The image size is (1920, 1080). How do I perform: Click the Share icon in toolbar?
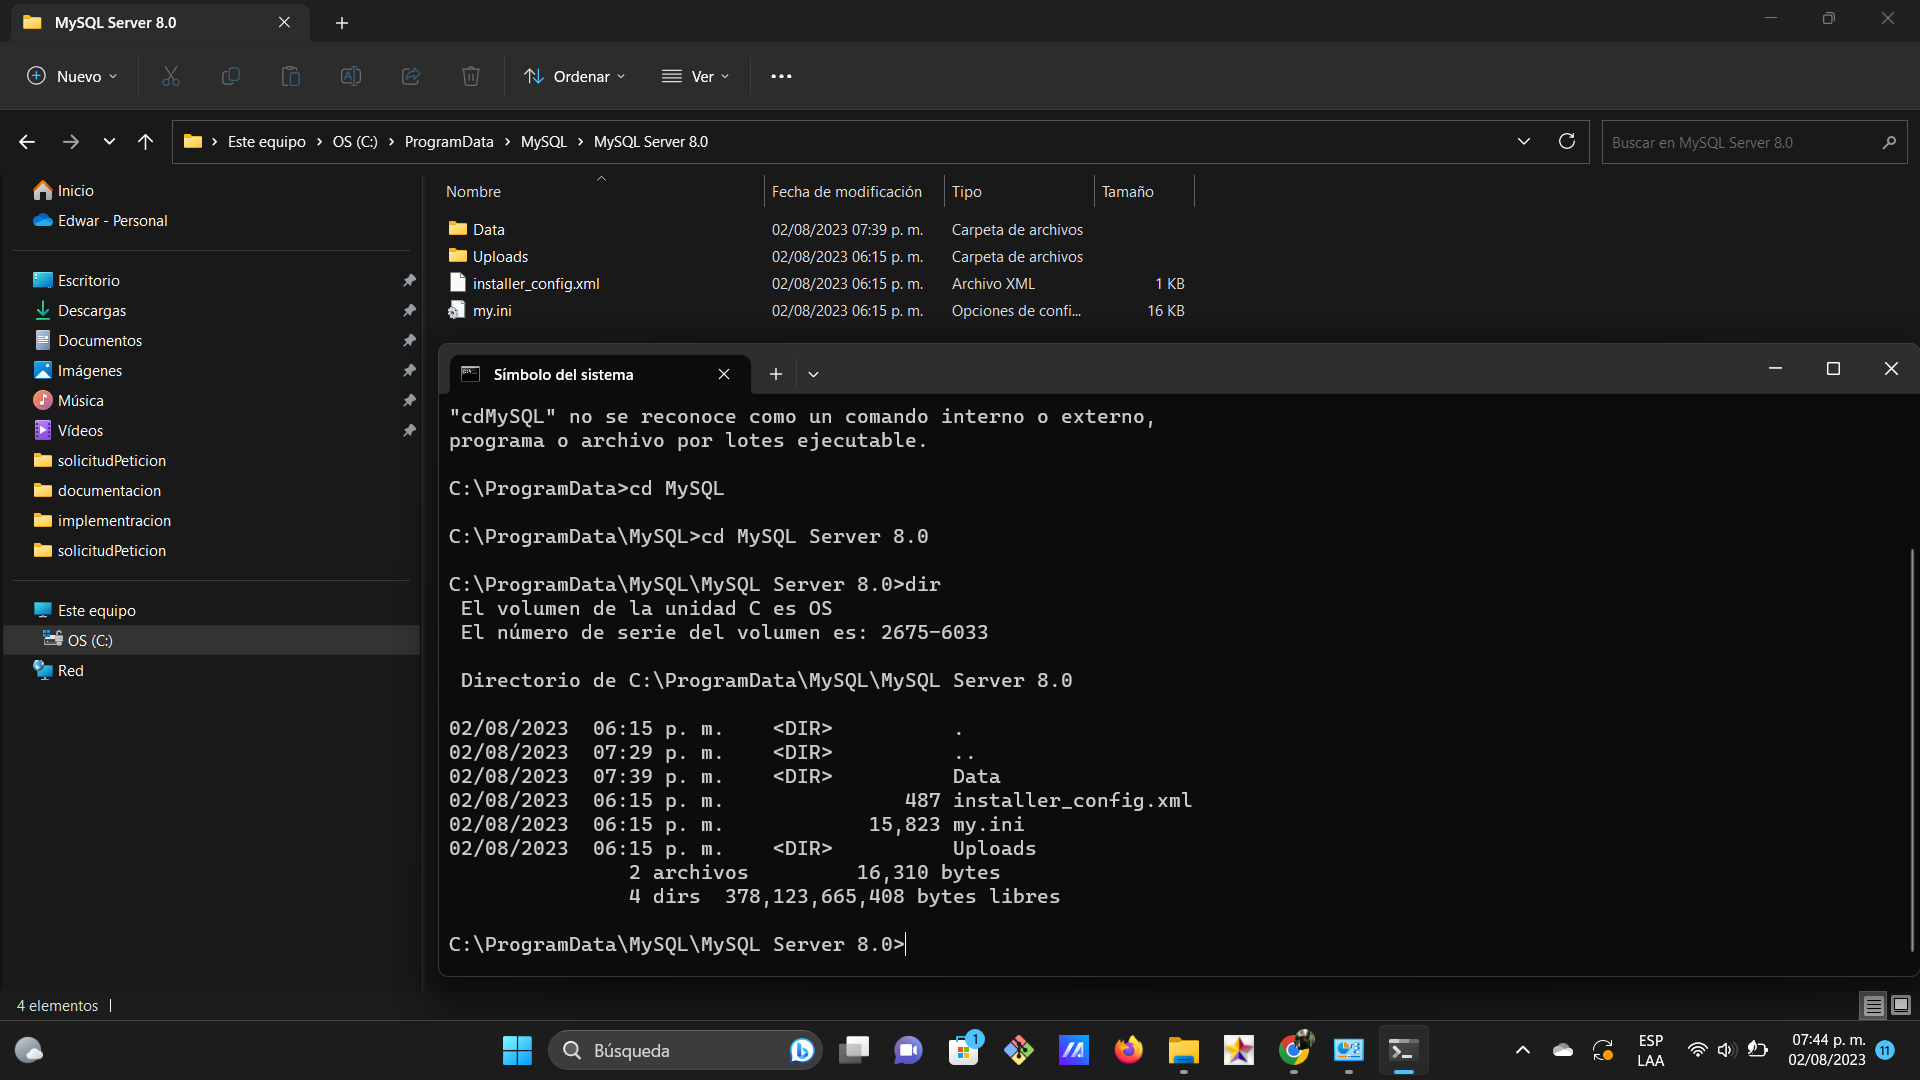click(x=411, y=76)
